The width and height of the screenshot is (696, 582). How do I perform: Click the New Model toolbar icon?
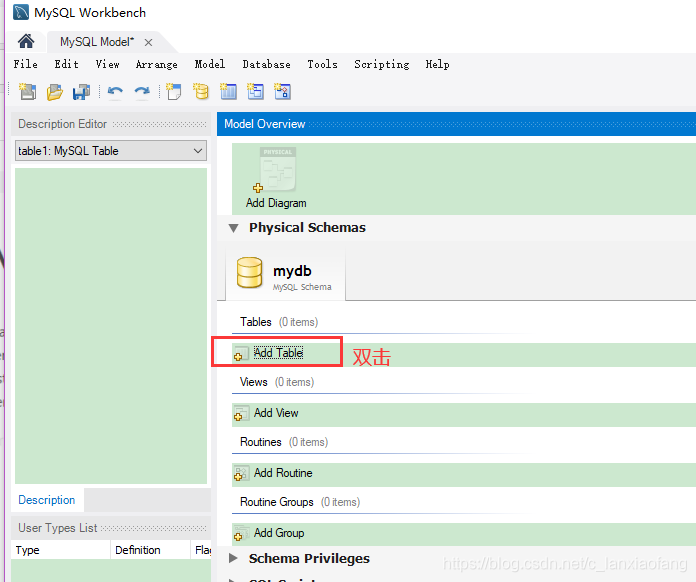click(27, 92)
